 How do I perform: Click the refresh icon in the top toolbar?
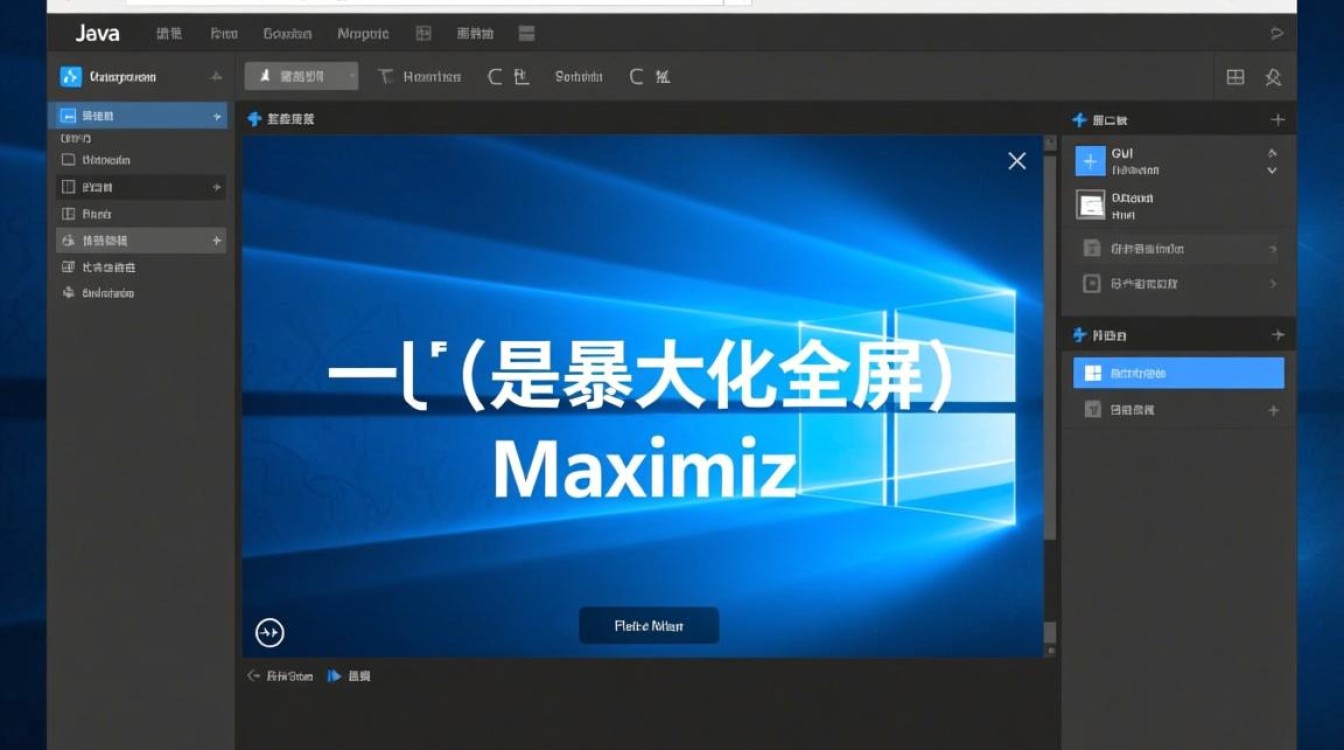(494, 76)
